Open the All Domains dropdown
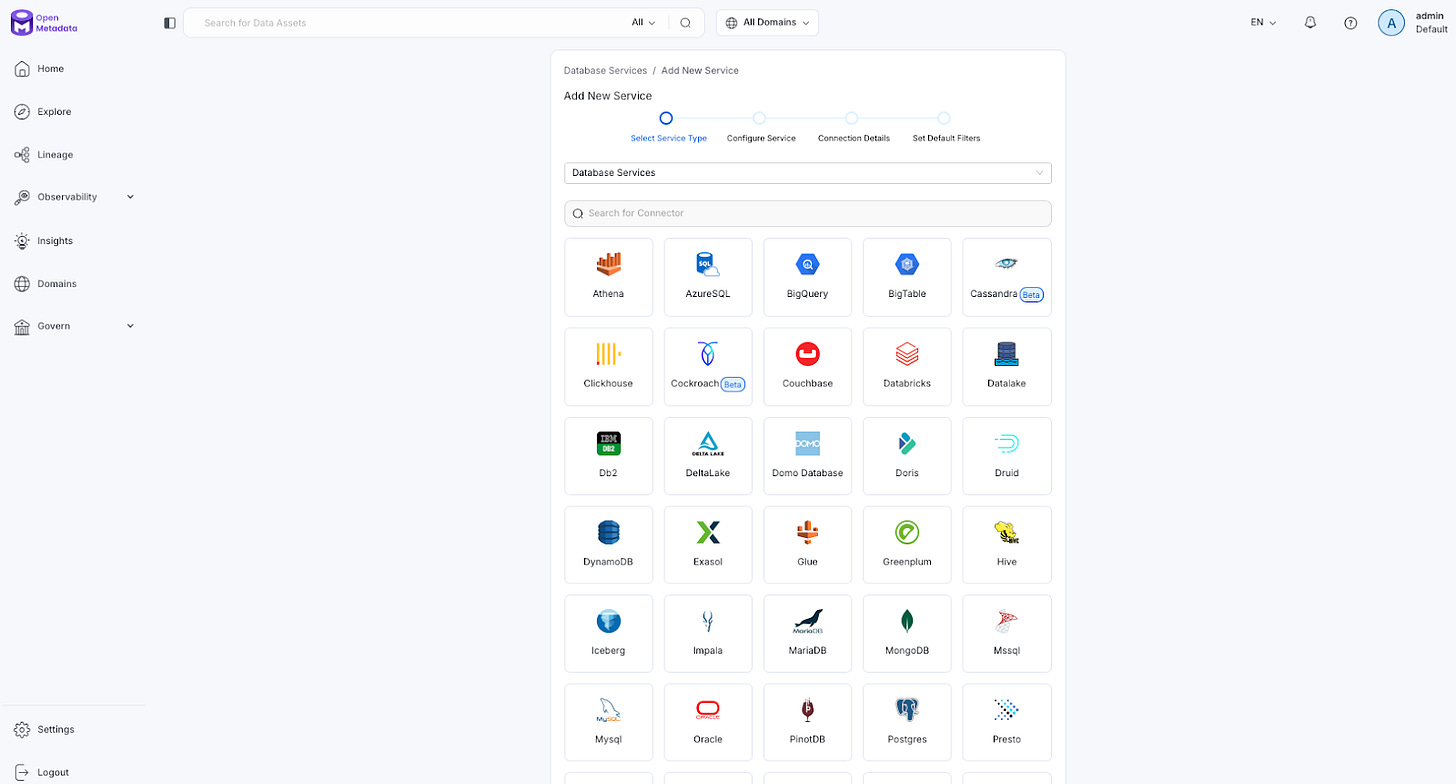 (767, 22)
